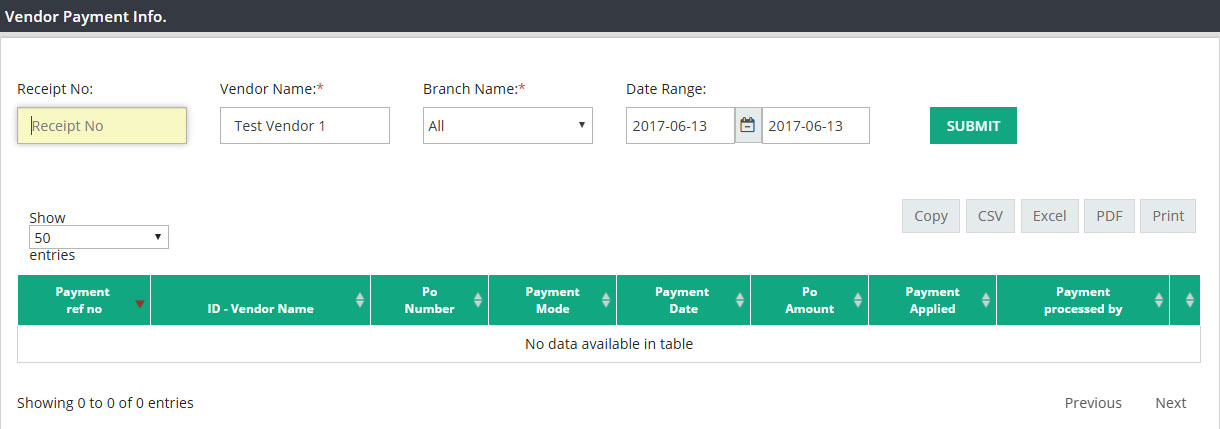Viewport: 1220px width, 429px height.
Task: Expand the Show entries dropdown
Action: tap(99, 237)
